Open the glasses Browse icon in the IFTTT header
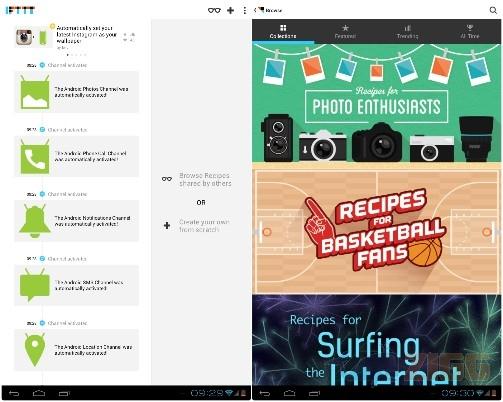The image size is (503, 402). [x=214, y=11]
